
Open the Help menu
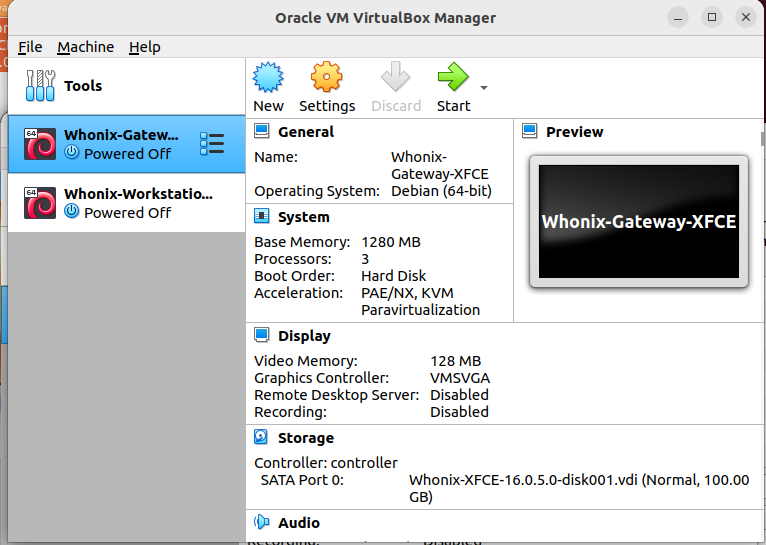(x=145, y=47)
